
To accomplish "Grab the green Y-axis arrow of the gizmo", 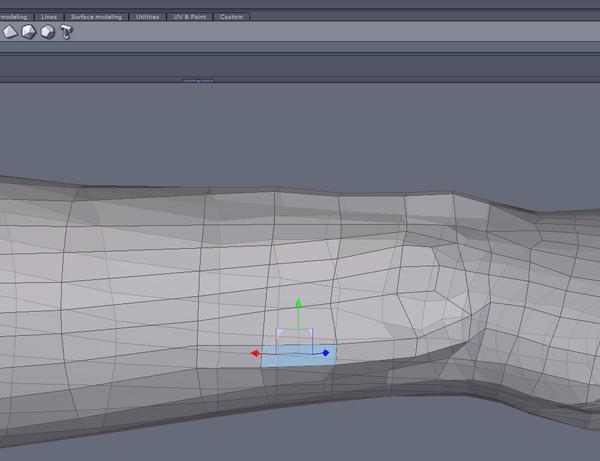I will point(298,303).
